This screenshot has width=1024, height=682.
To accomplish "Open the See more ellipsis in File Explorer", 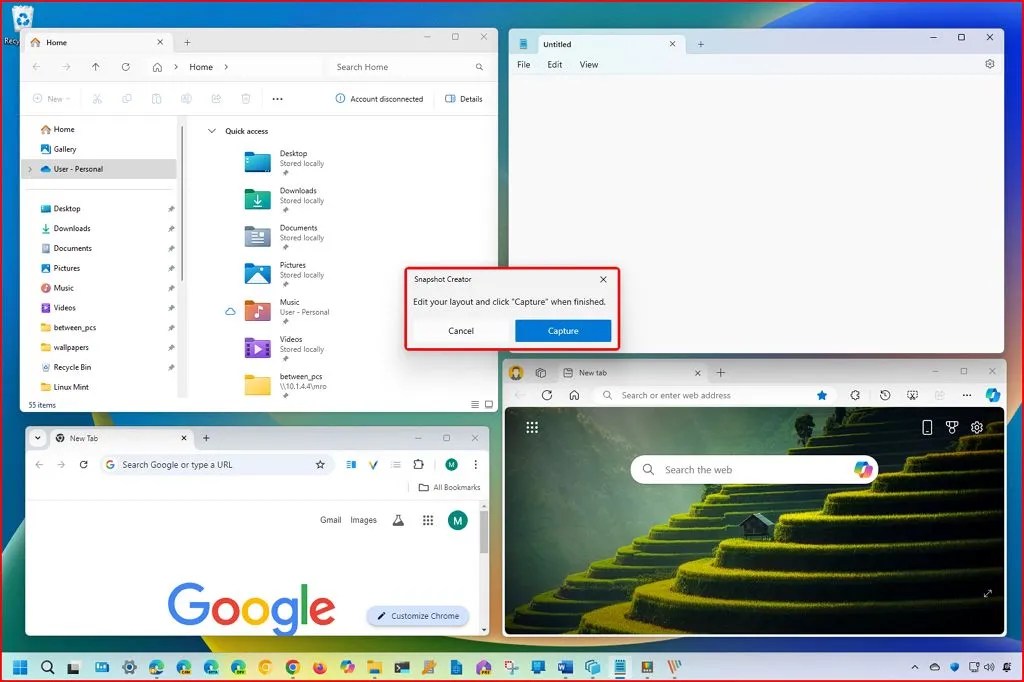I will 277,99.
